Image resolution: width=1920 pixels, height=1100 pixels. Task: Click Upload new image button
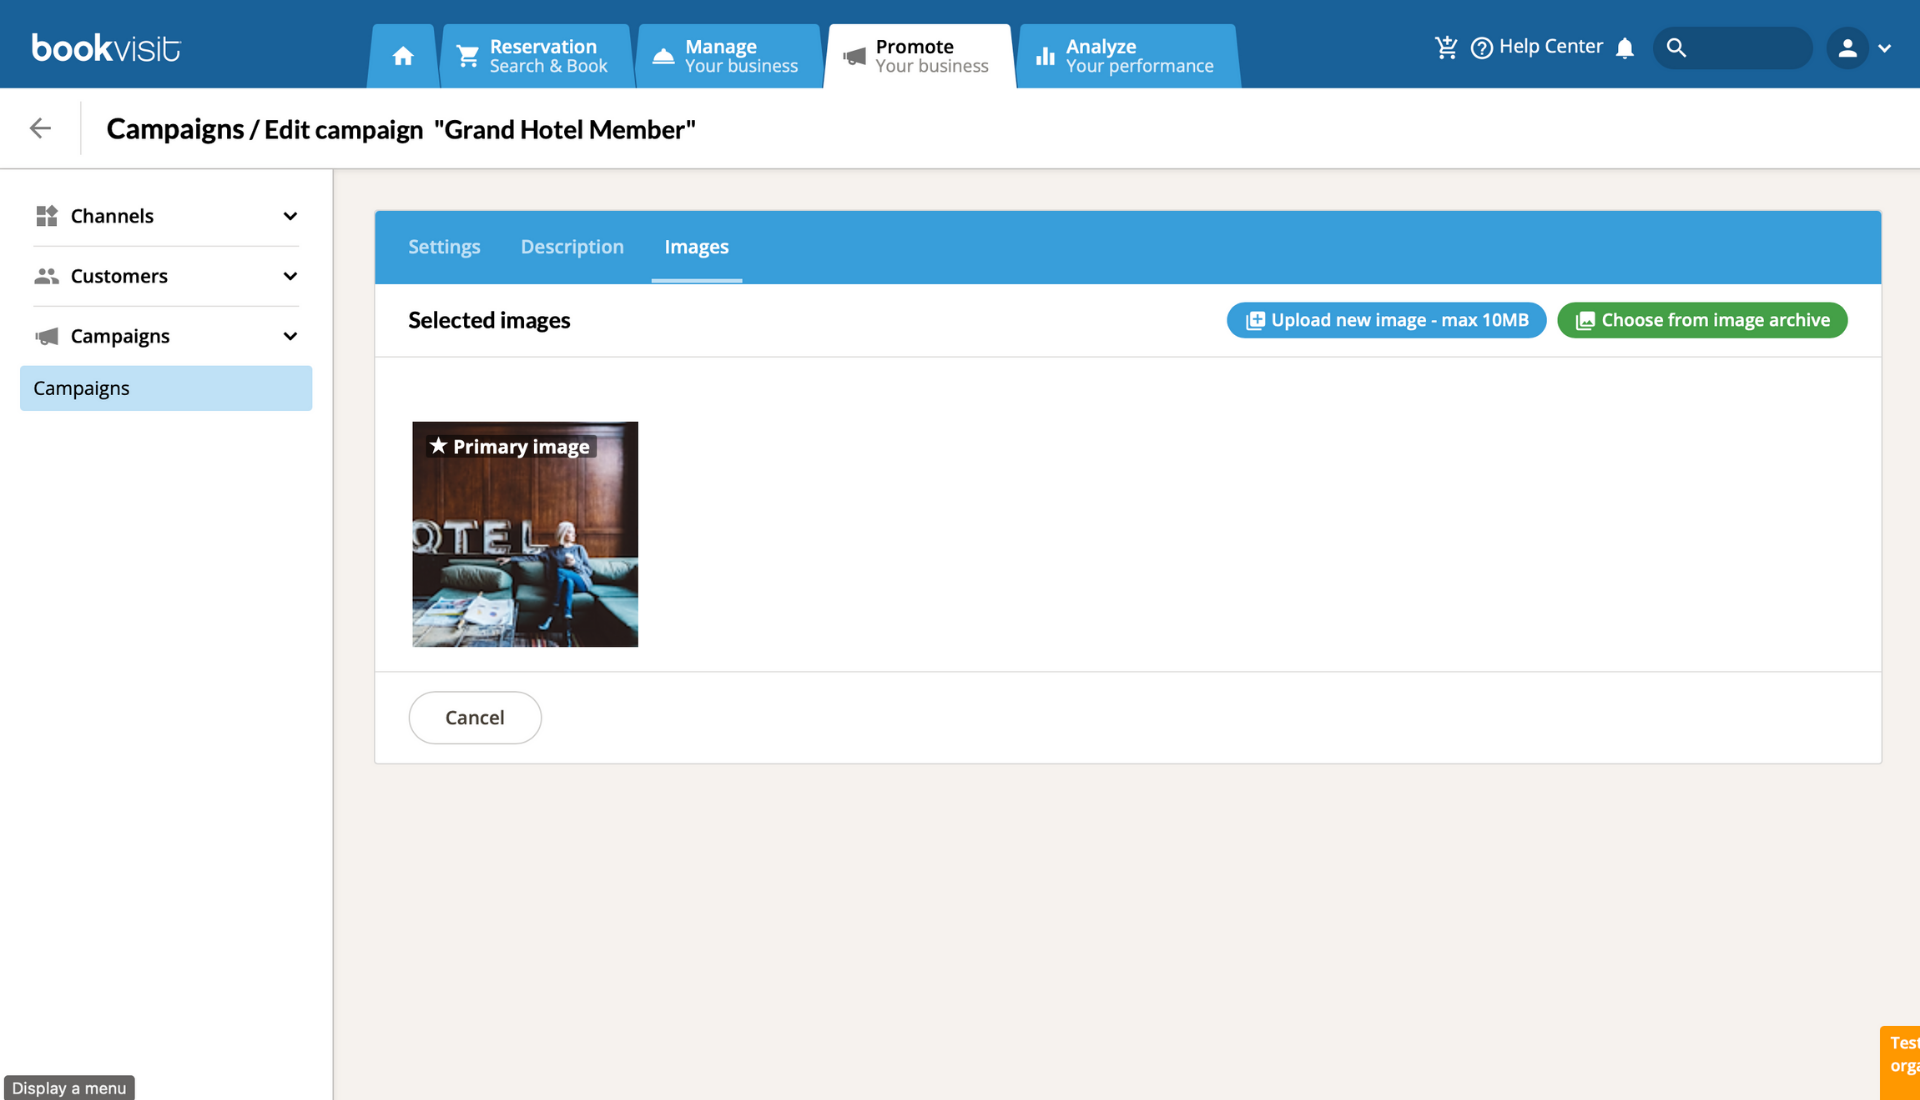click(1386, 320)
